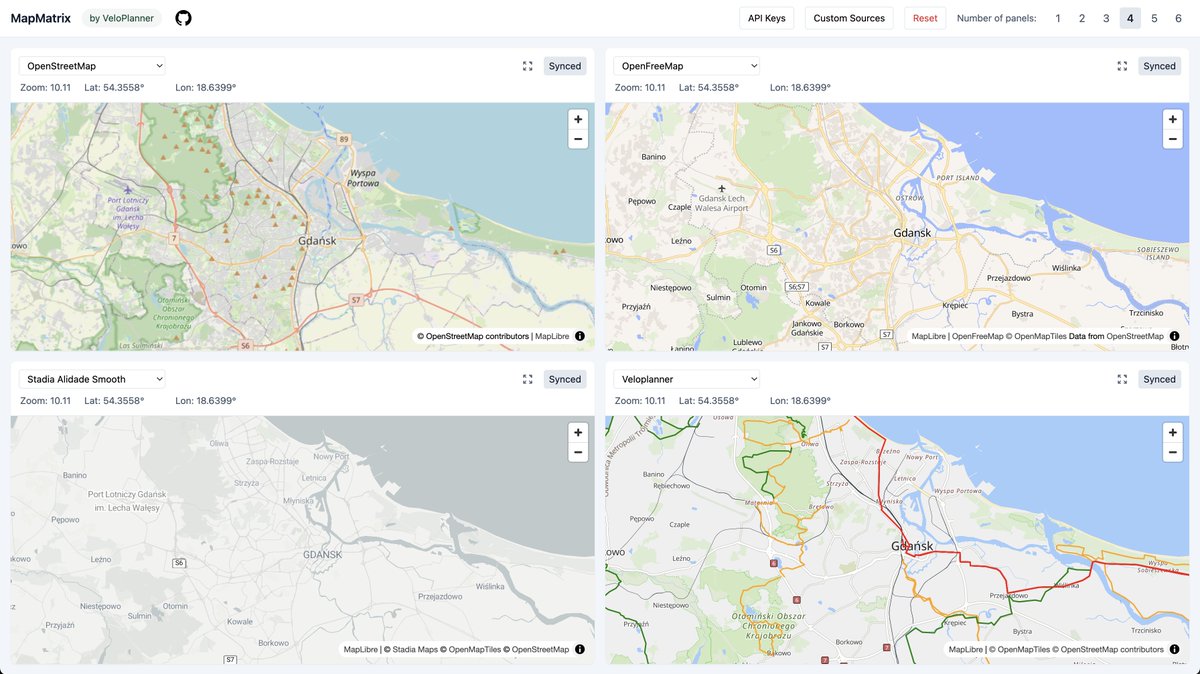Set number of panels to 5

(1154, 18)
